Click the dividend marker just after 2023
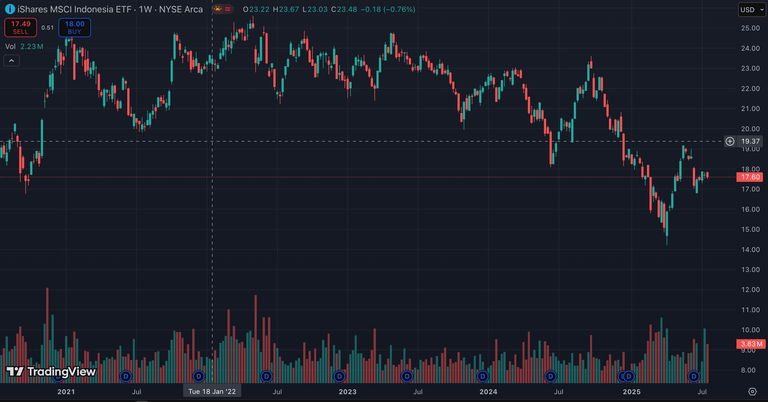Image resolution: width=768 pixels, height=402 pixels. [406, 376]
